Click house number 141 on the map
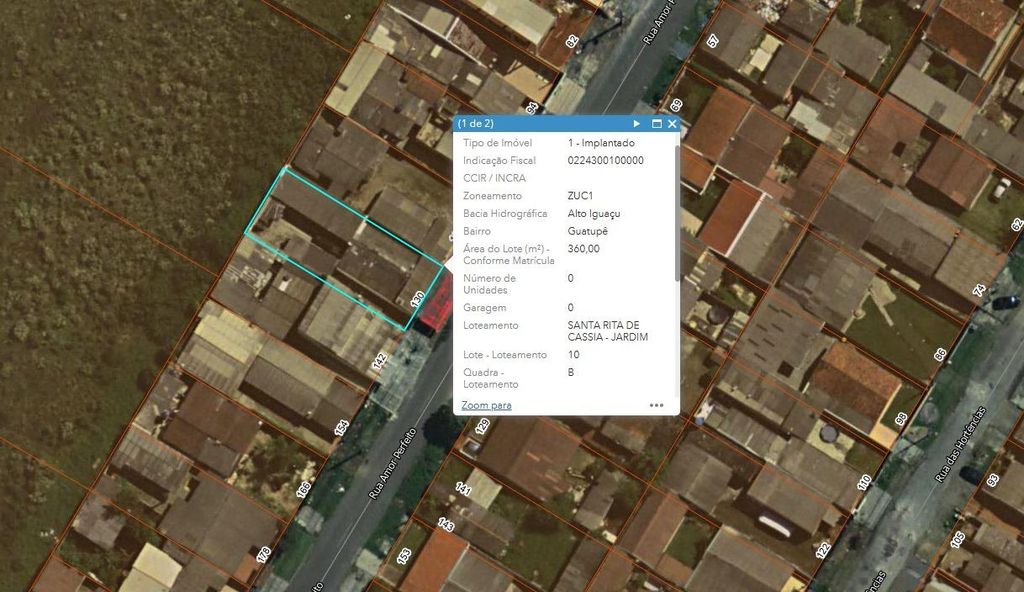Viewport: 1024px width, 592px height. click(x=463, y=488)
